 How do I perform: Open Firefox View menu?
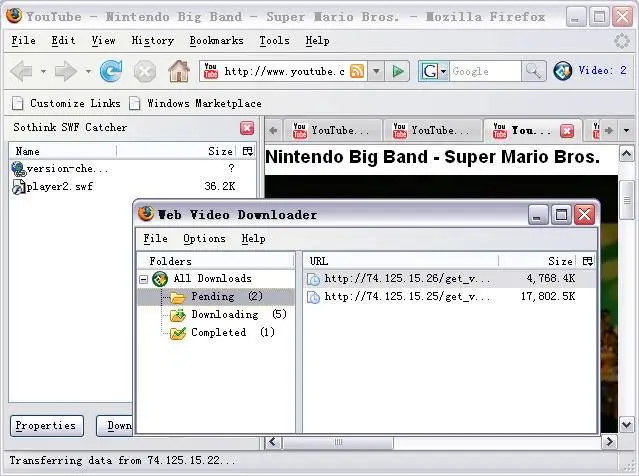tap(103, 41)
